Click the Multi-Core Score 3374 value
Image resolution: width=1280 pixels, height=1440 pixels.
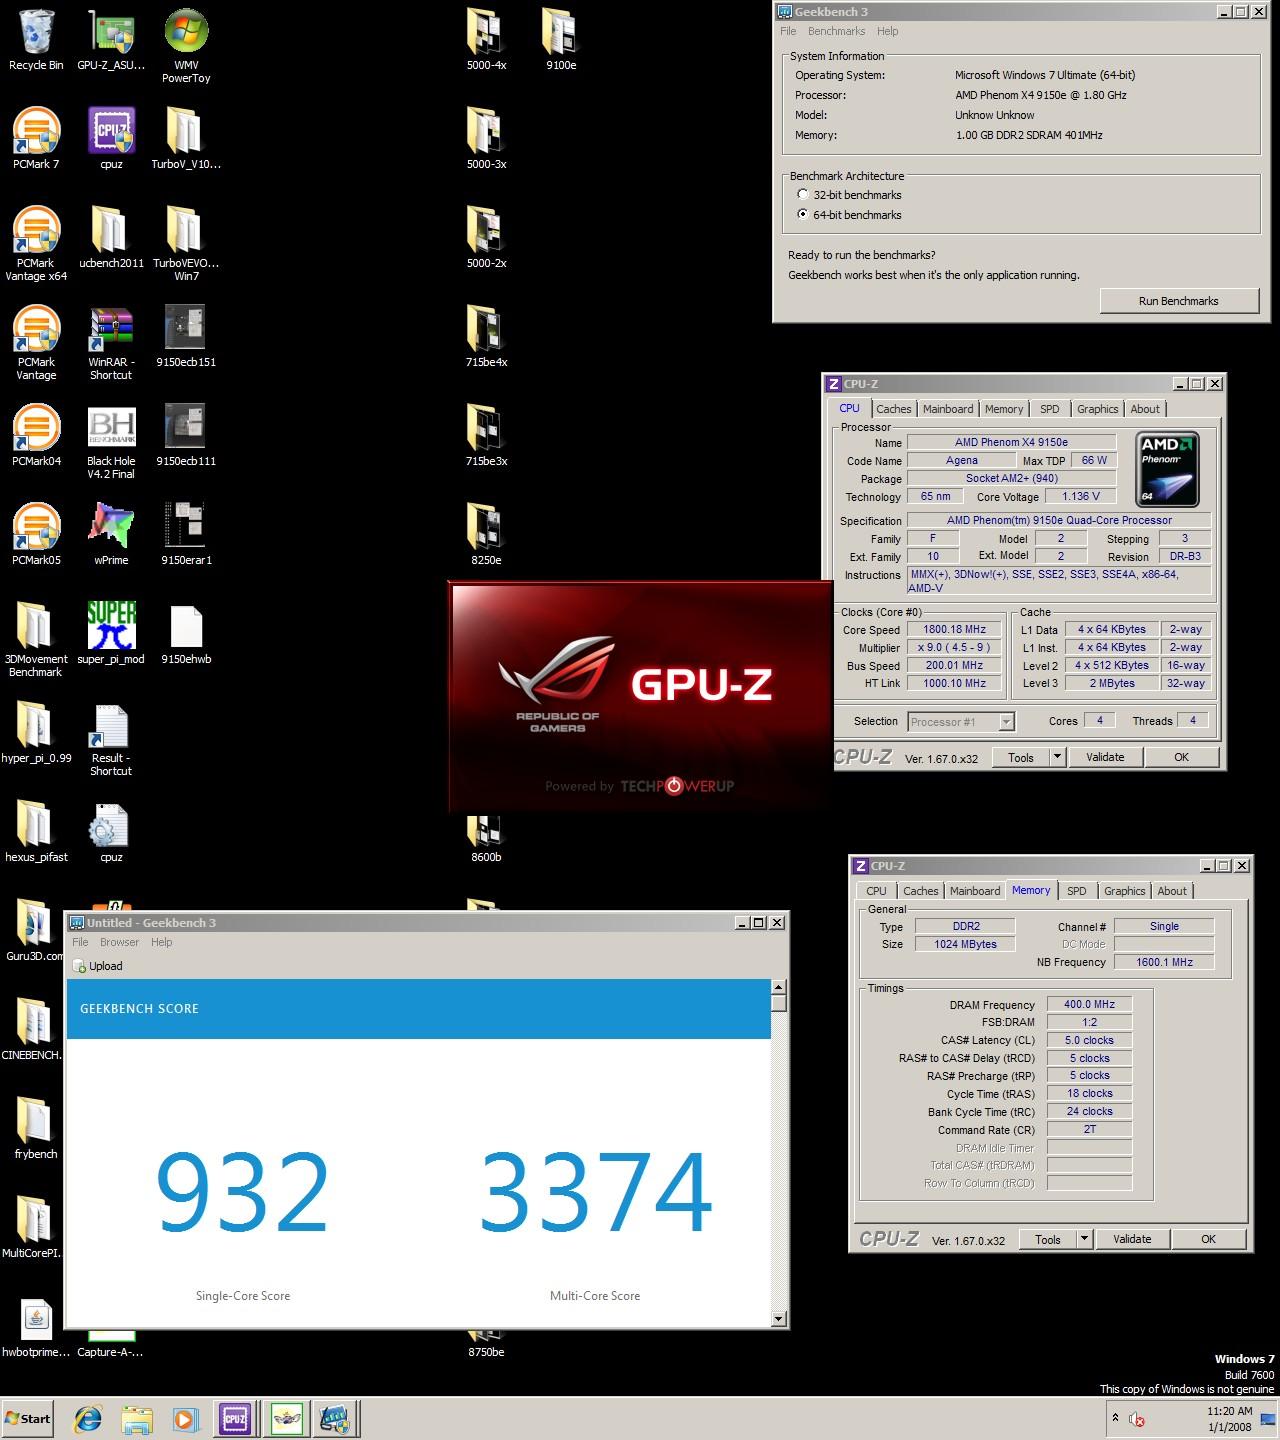(596, 1192)
